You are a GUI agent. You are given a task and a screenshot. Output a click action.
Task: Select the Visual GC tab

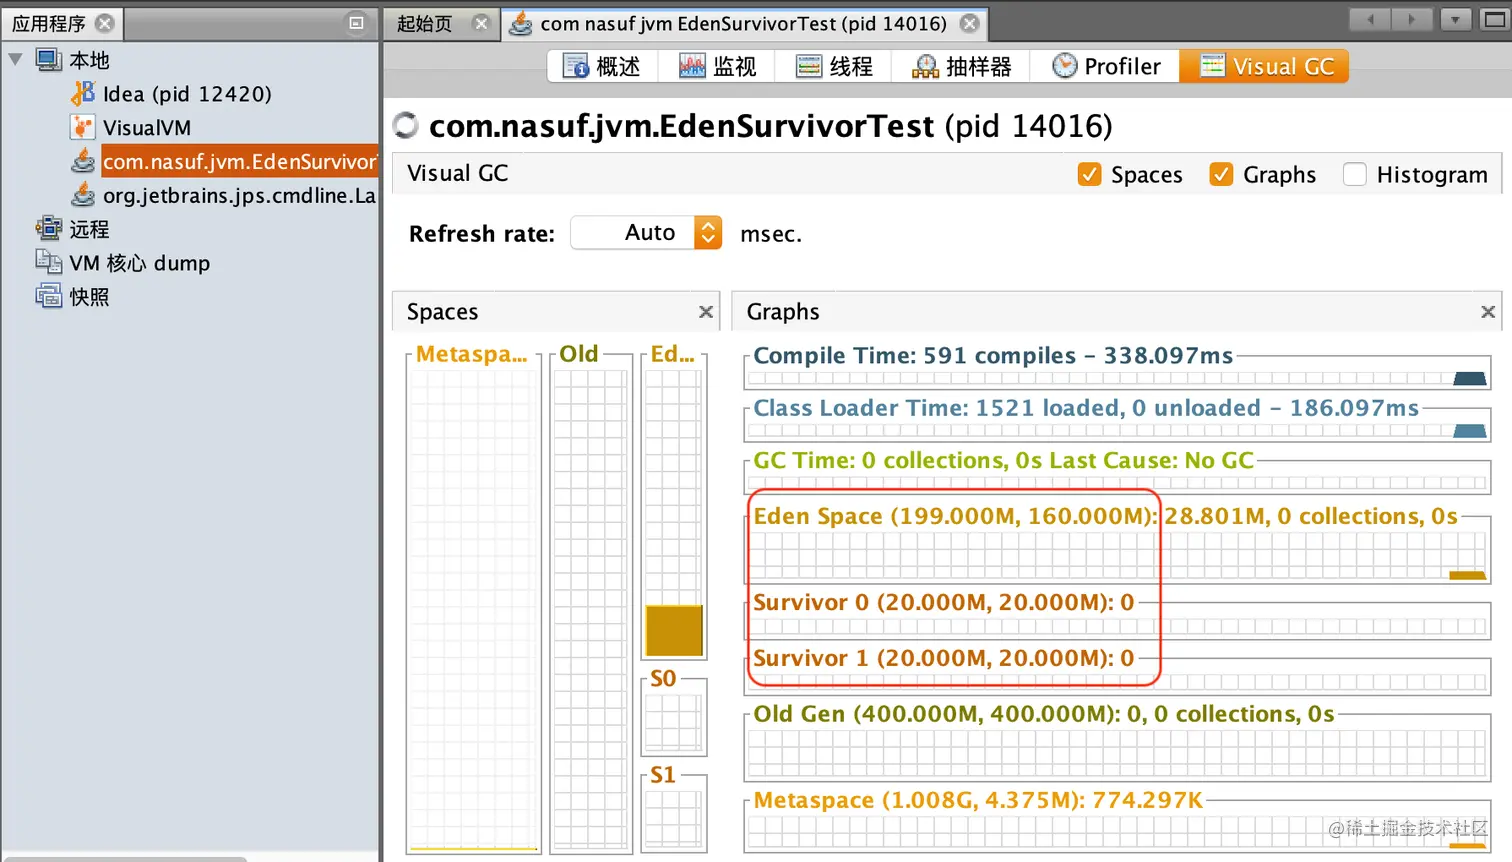tap(1265, 66)
